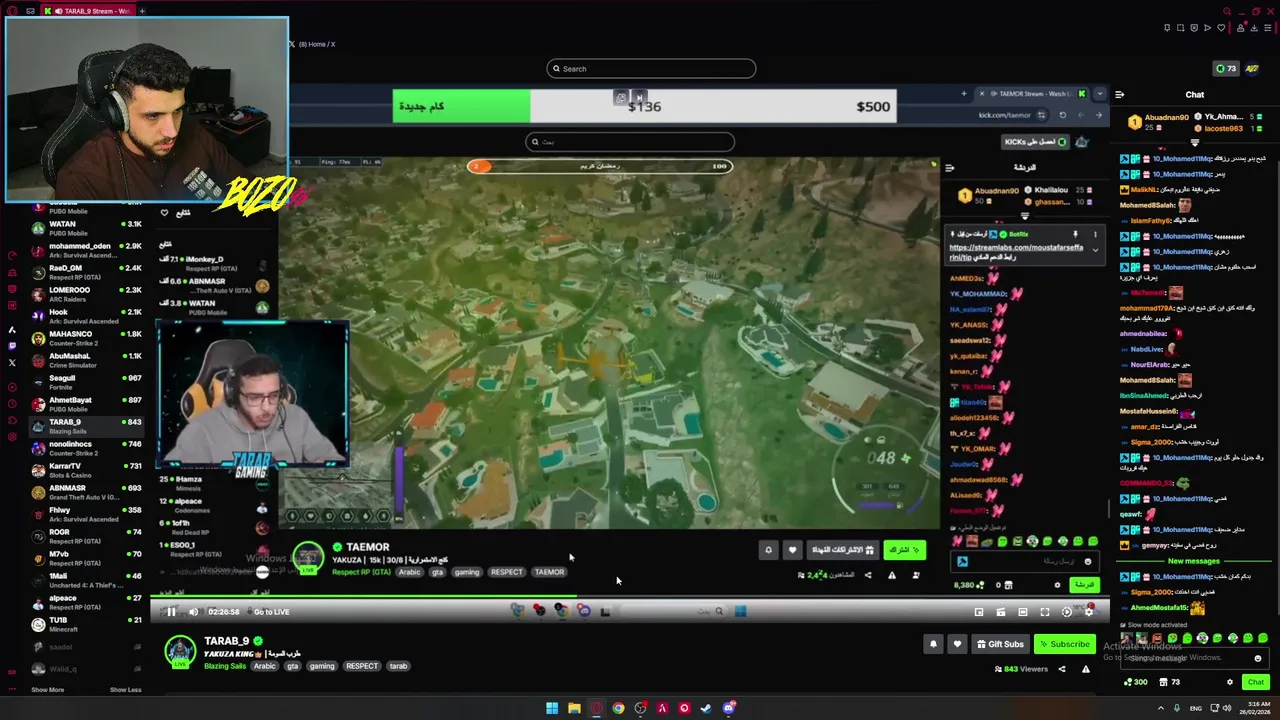Open the TARAB_9 channel avatar

(x=180, y=651)
